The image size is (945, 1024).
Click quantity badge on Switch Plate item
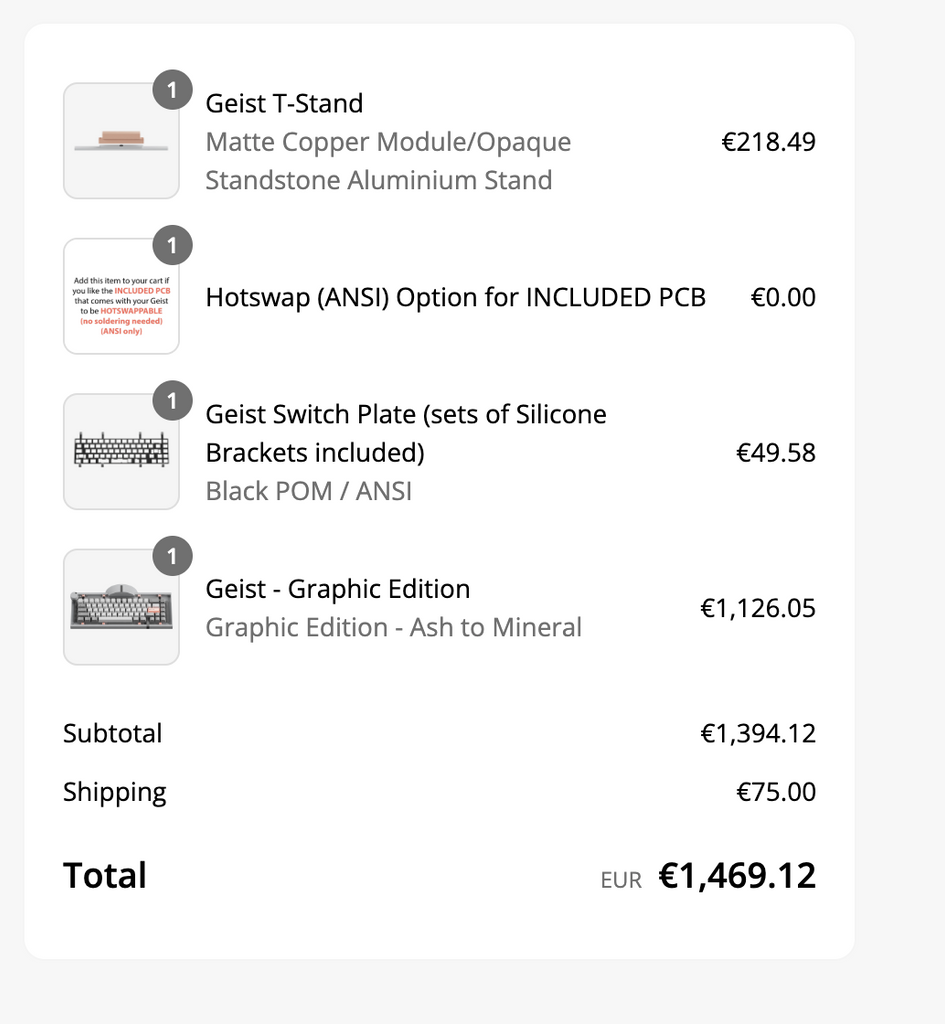click(x=172, y=401)
